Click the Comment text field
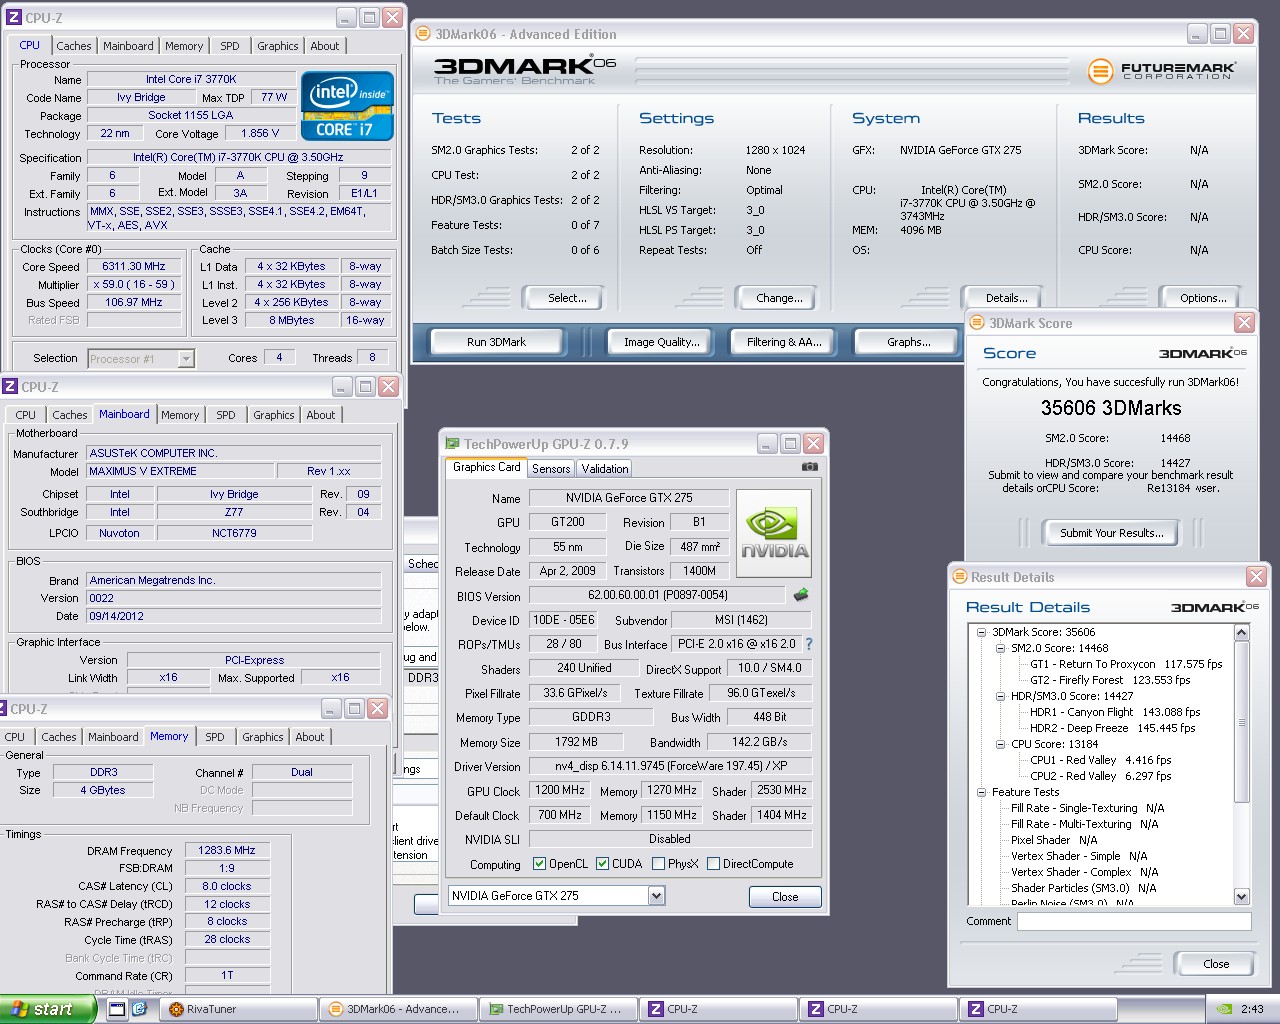 (1133, 921)
